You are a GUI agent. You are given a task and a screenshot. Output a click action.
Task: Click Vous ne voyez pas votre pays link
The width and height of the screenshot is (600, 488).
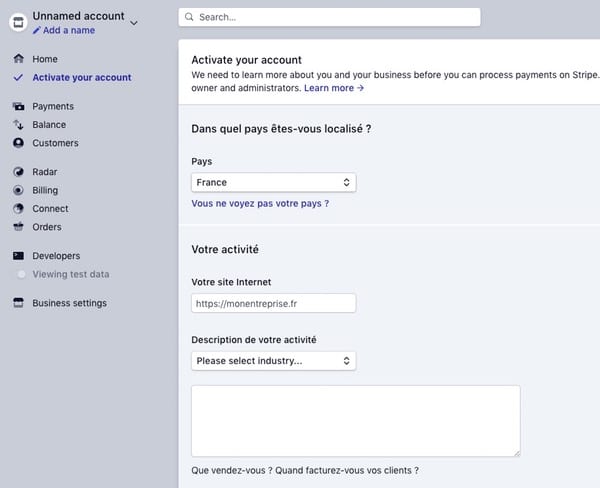click(260, 203)
